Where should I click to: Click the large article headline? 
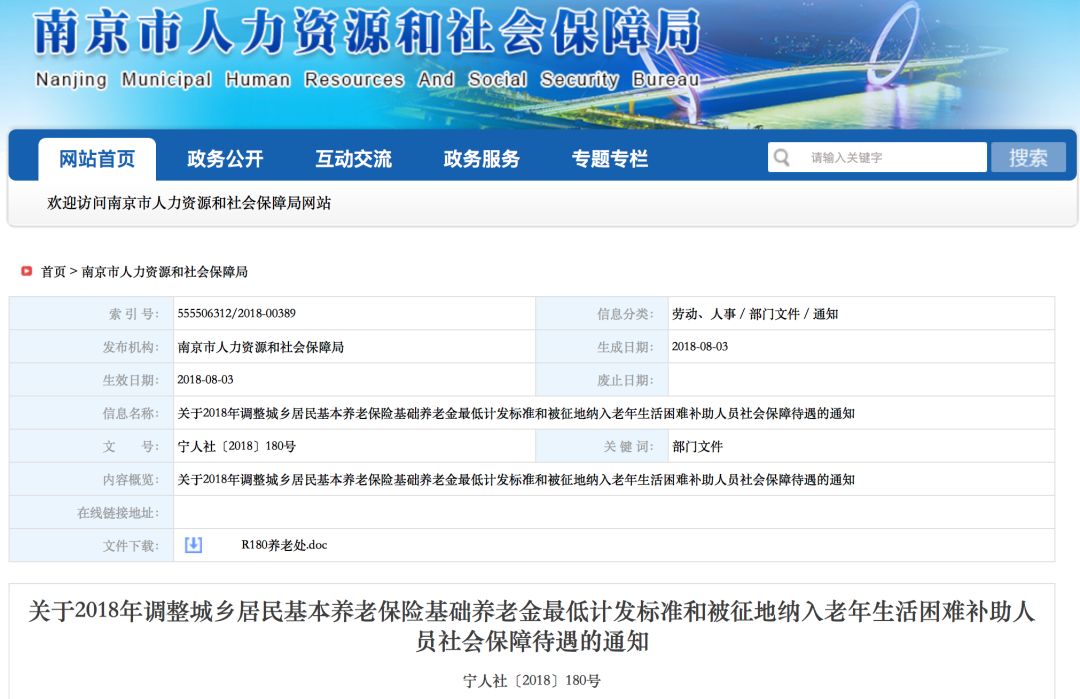point(532,626)
